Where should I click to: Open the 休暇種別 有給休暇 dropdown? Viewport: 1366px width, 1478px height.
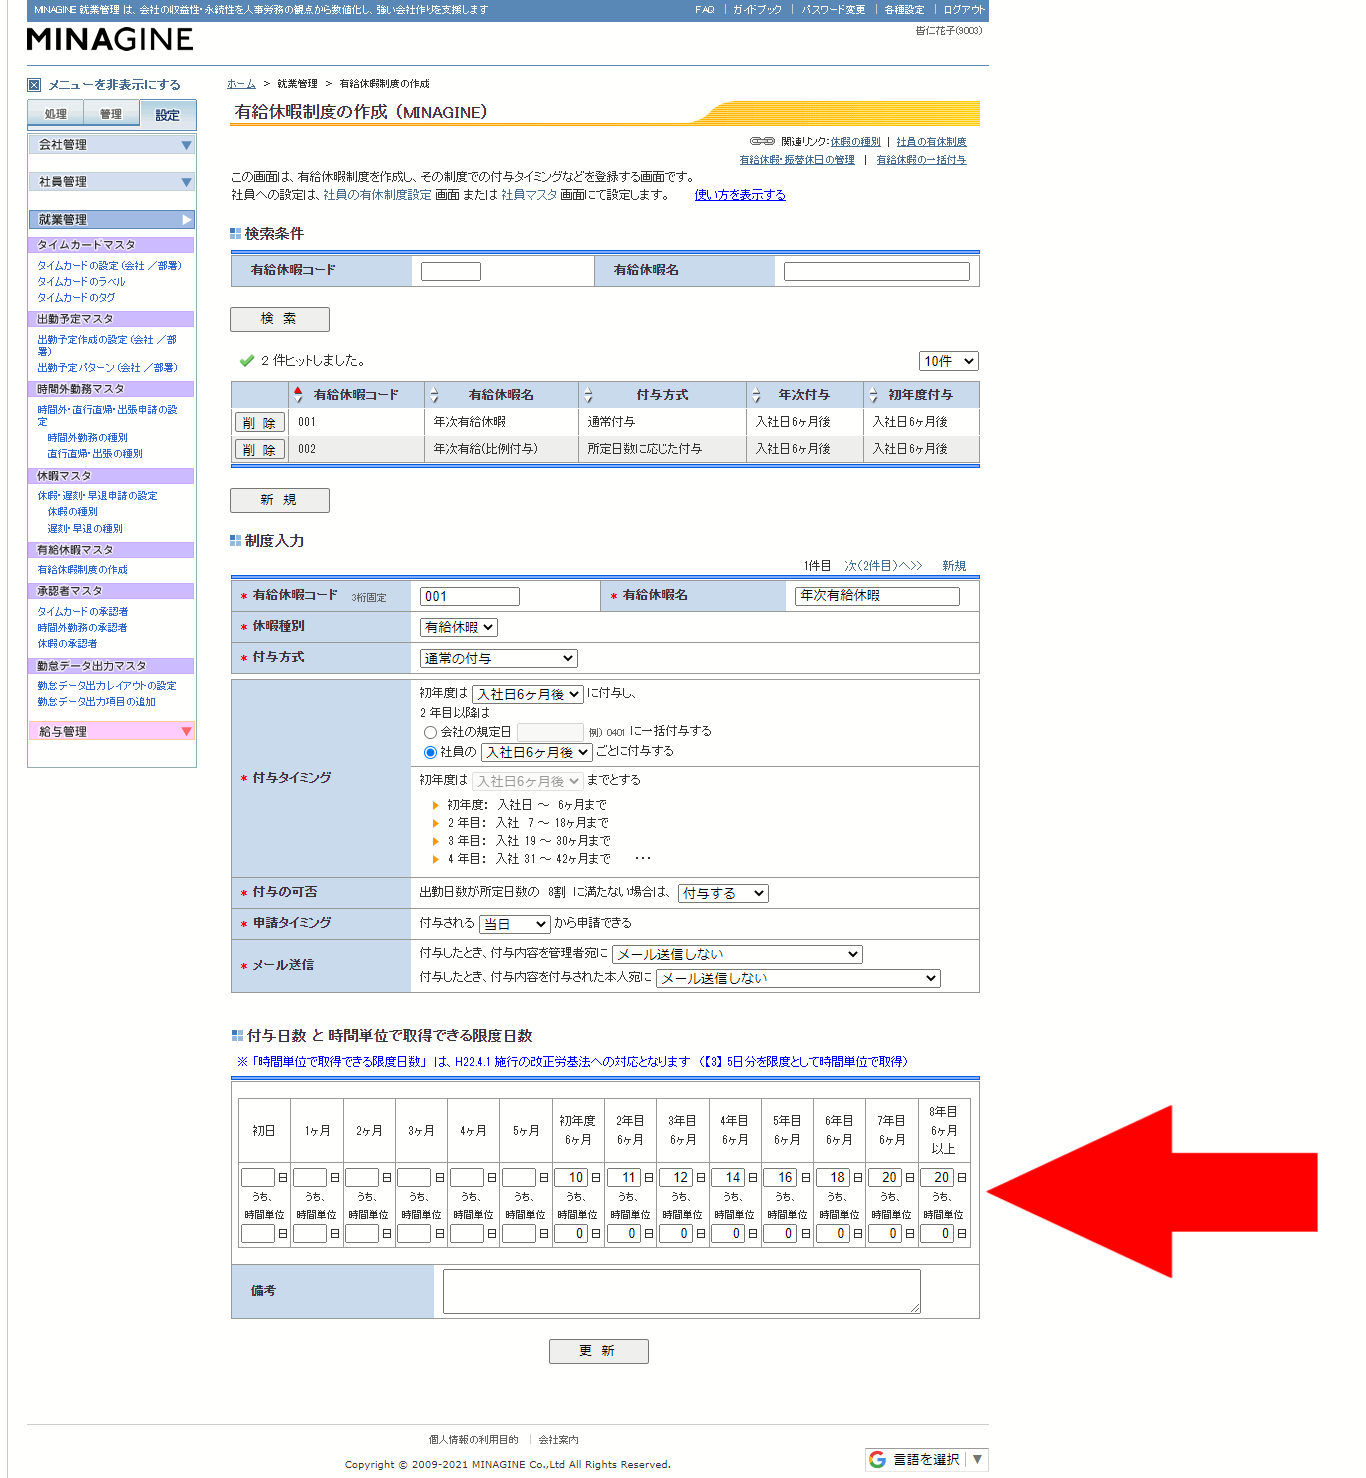458,627
